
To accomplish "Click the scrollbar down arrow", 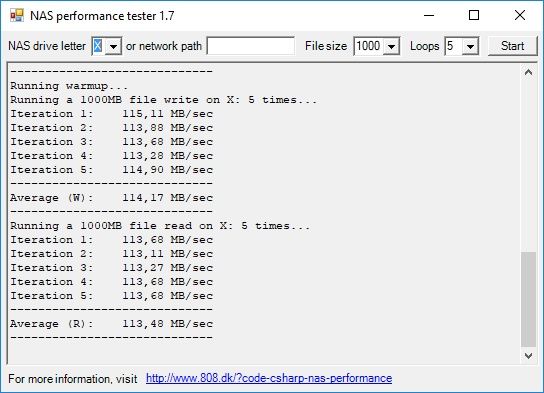I will [x=528, y=356].
